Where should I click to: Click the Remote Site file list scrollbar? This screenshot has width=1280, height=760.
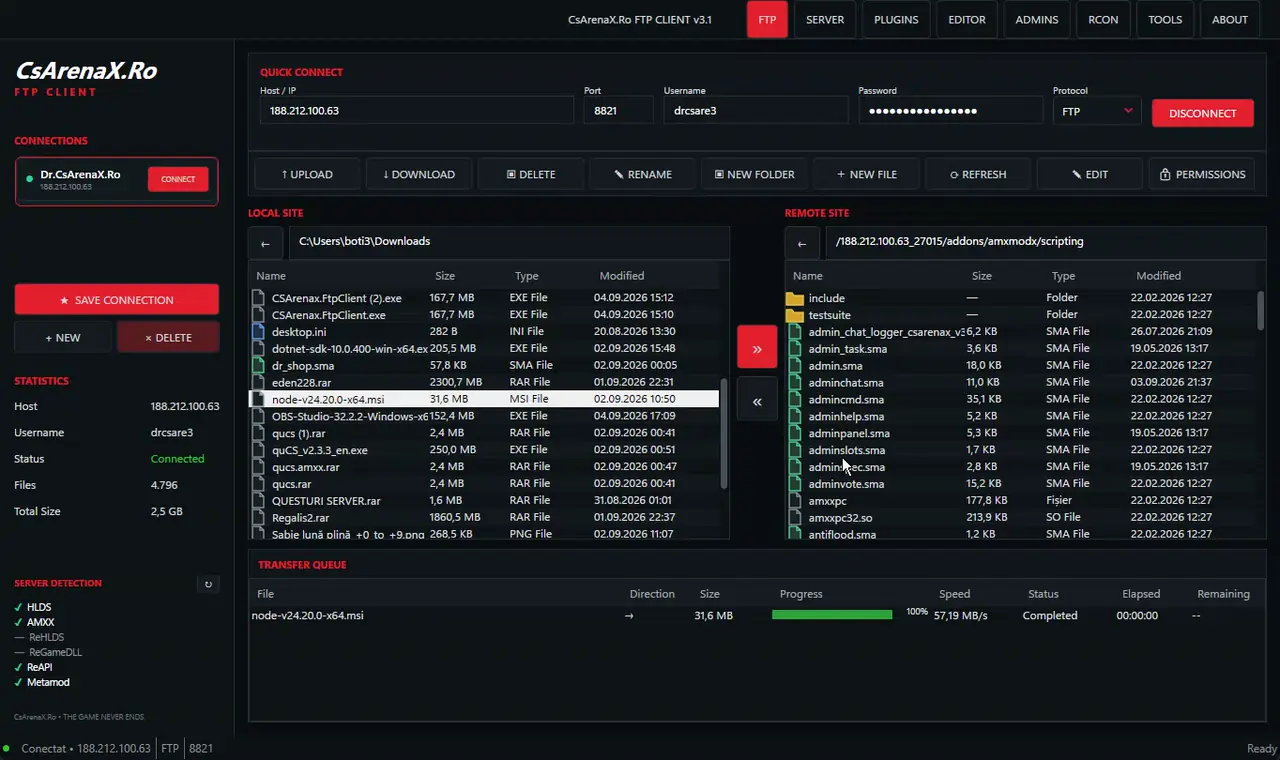(1261, 310)
